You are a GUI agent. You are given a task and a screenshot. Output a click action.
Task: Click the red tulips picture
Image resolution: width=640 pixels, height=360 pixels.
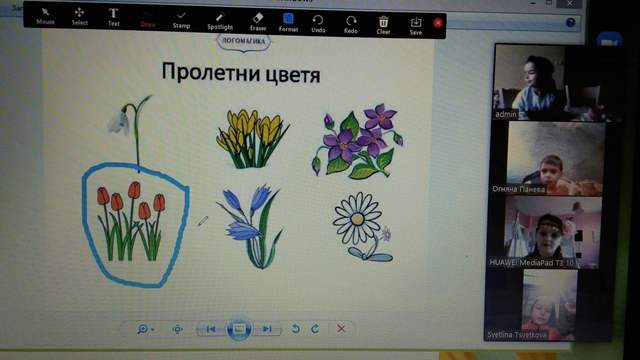pos(131,221)
